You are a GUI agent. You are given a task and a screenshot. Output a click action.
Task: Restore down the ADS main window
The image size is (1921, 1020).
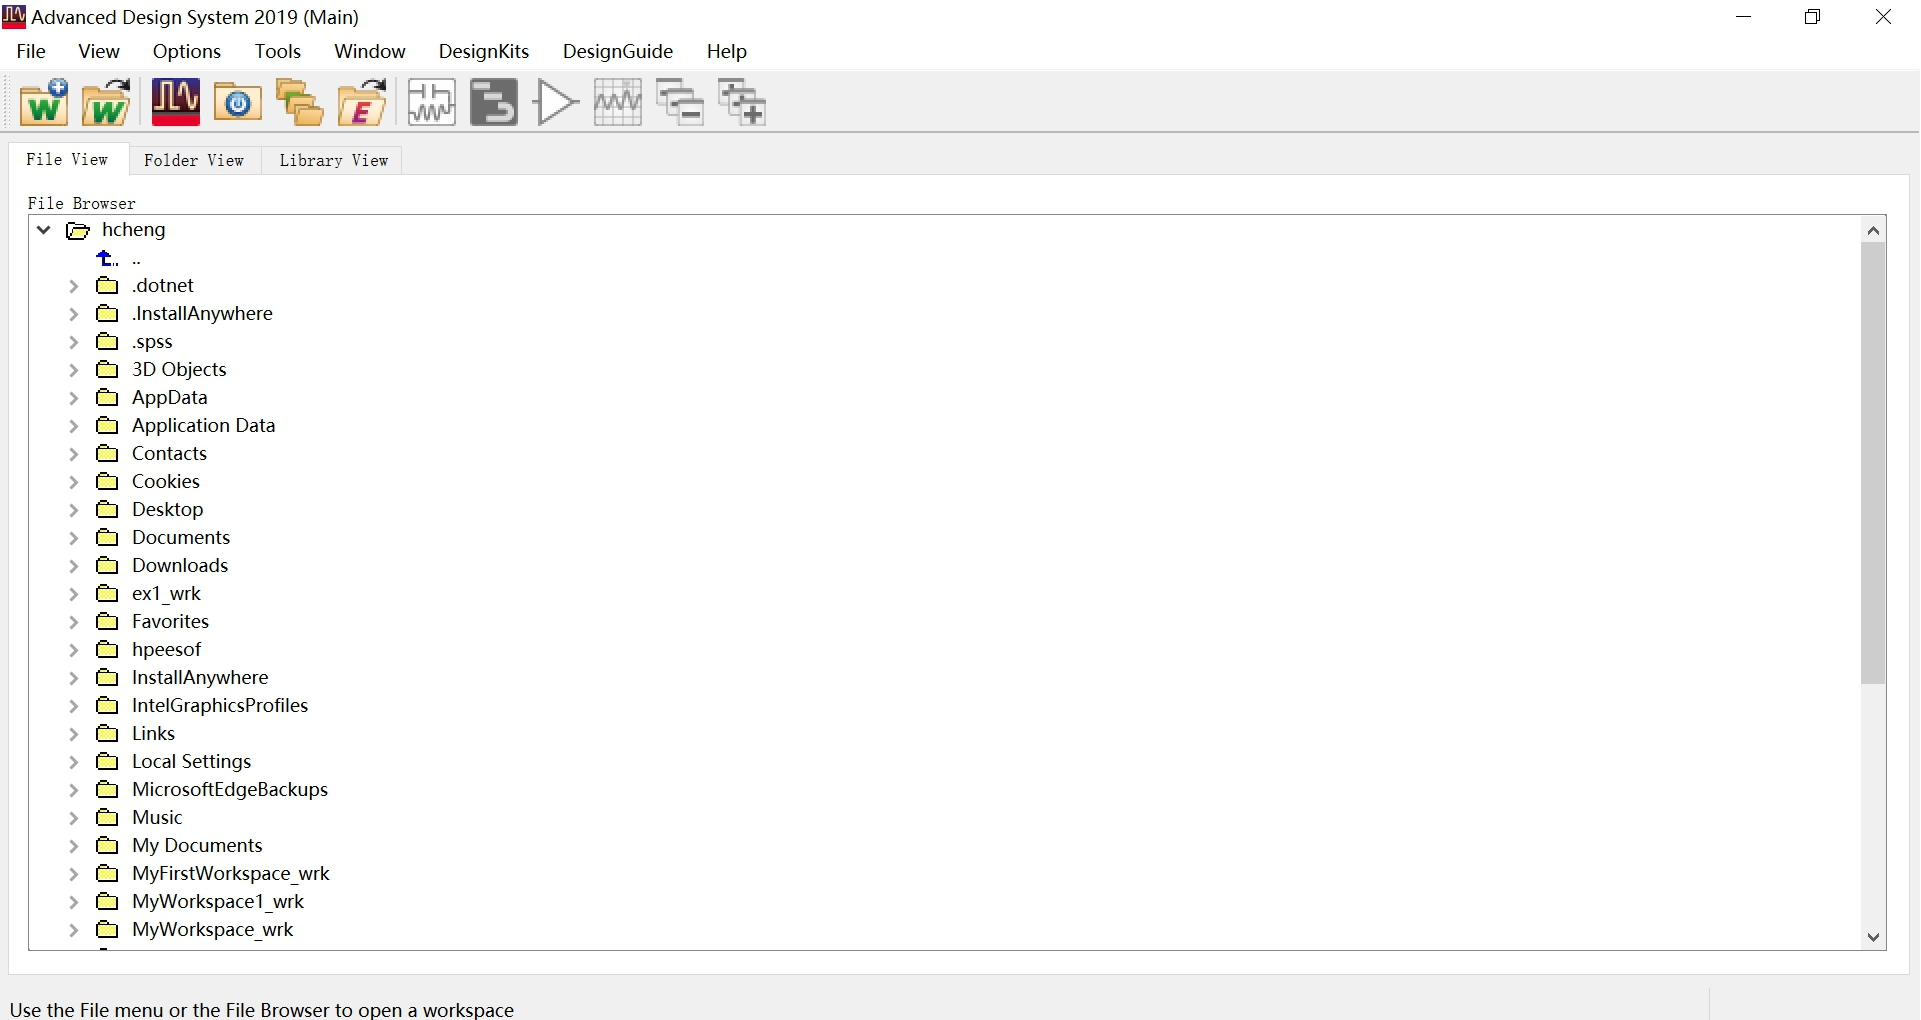(1813, 17)
